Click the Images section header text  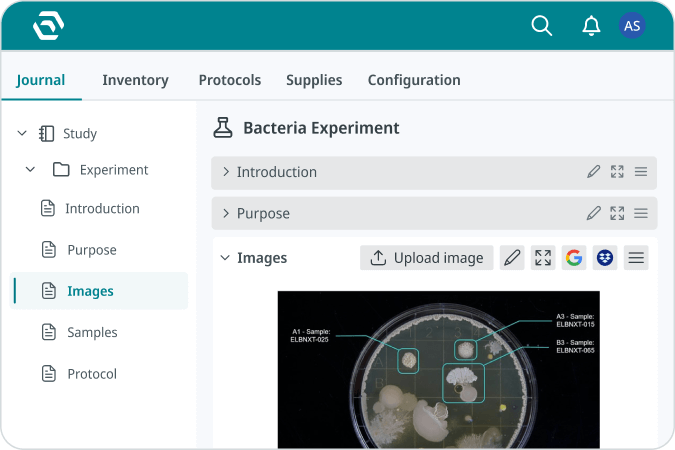click(262, 258)
